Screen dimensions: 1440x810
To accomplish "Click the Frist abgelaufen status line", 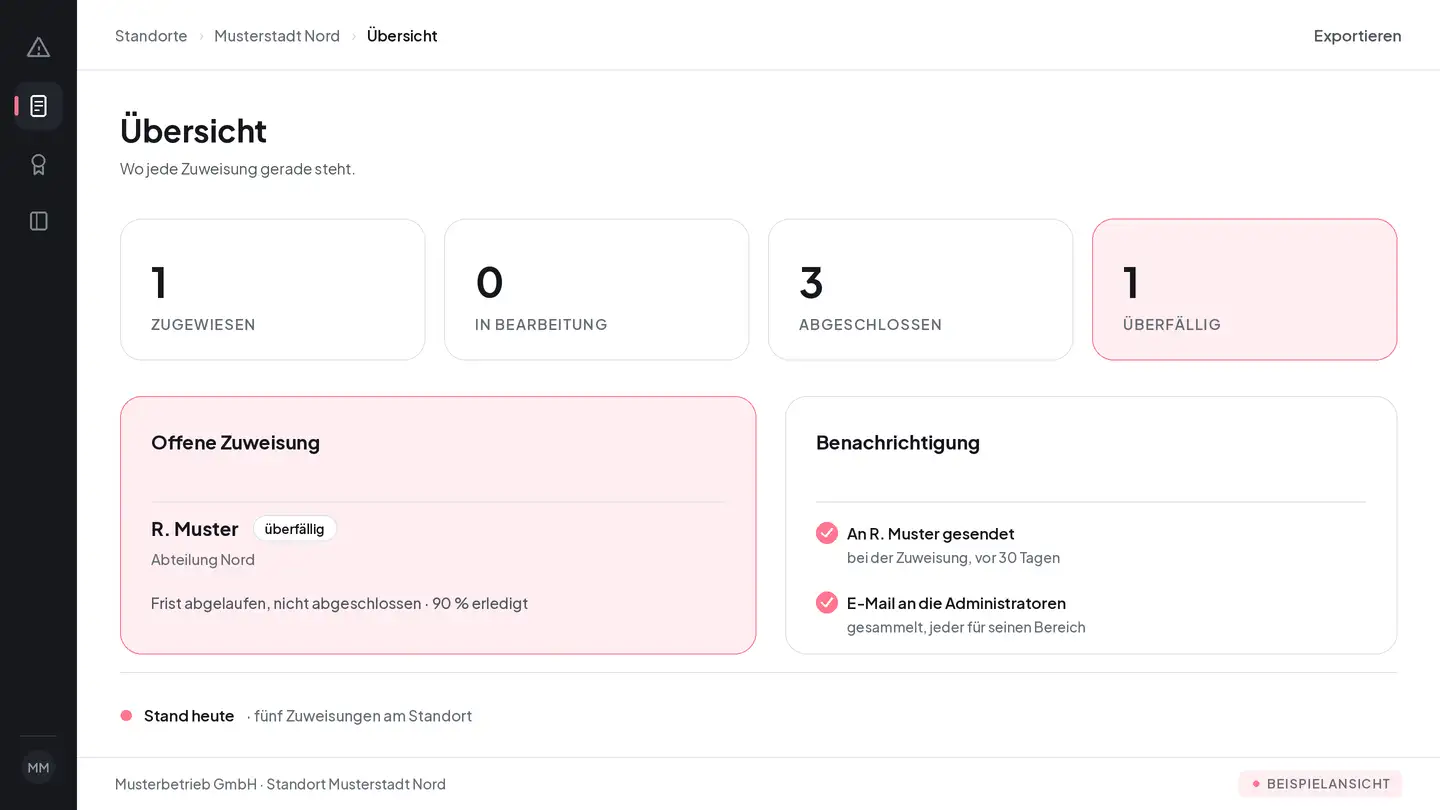I will pos(339,604).
